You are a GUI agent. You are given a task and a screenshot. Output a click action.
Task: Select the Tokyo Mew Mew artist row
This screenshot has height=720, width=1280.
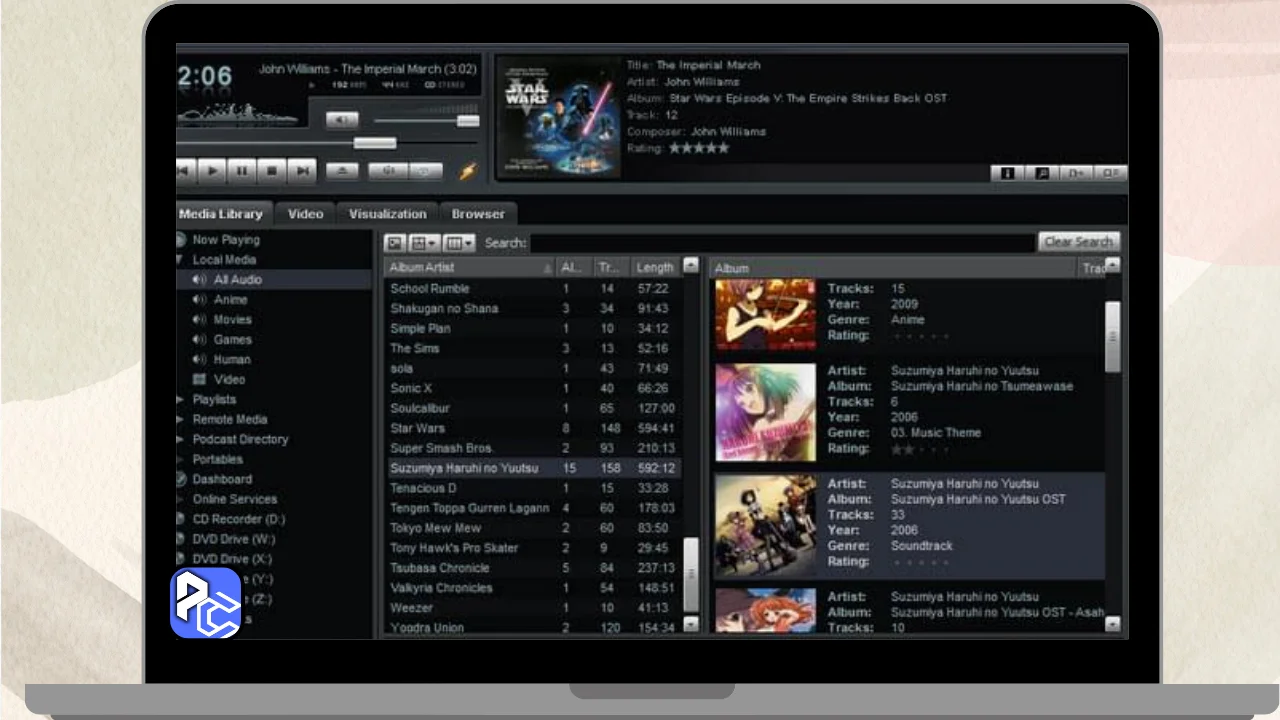click(532, 528)
